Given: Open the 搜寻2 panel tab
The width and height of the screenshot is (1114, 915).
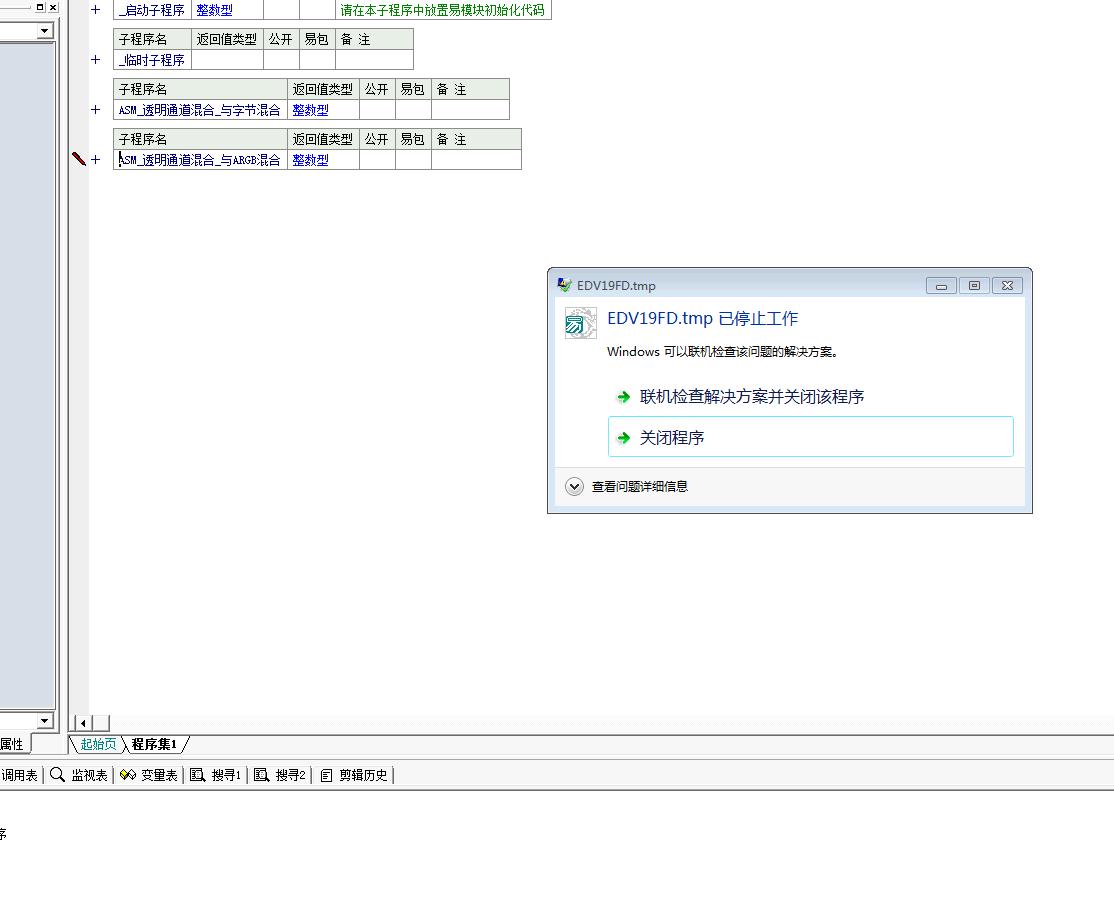Looking at the screenshot, I should click(x=280, y=775).
